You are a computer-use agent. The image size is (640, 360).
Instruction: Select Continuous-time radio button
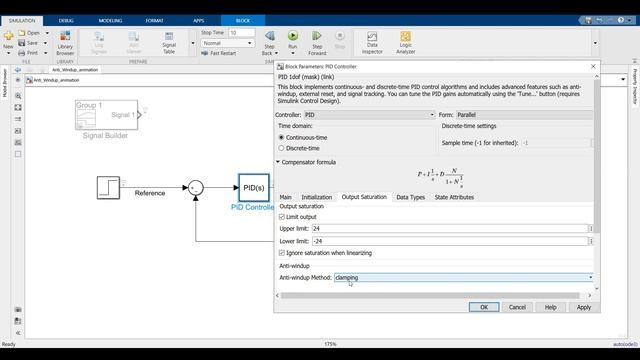[281, 138]
